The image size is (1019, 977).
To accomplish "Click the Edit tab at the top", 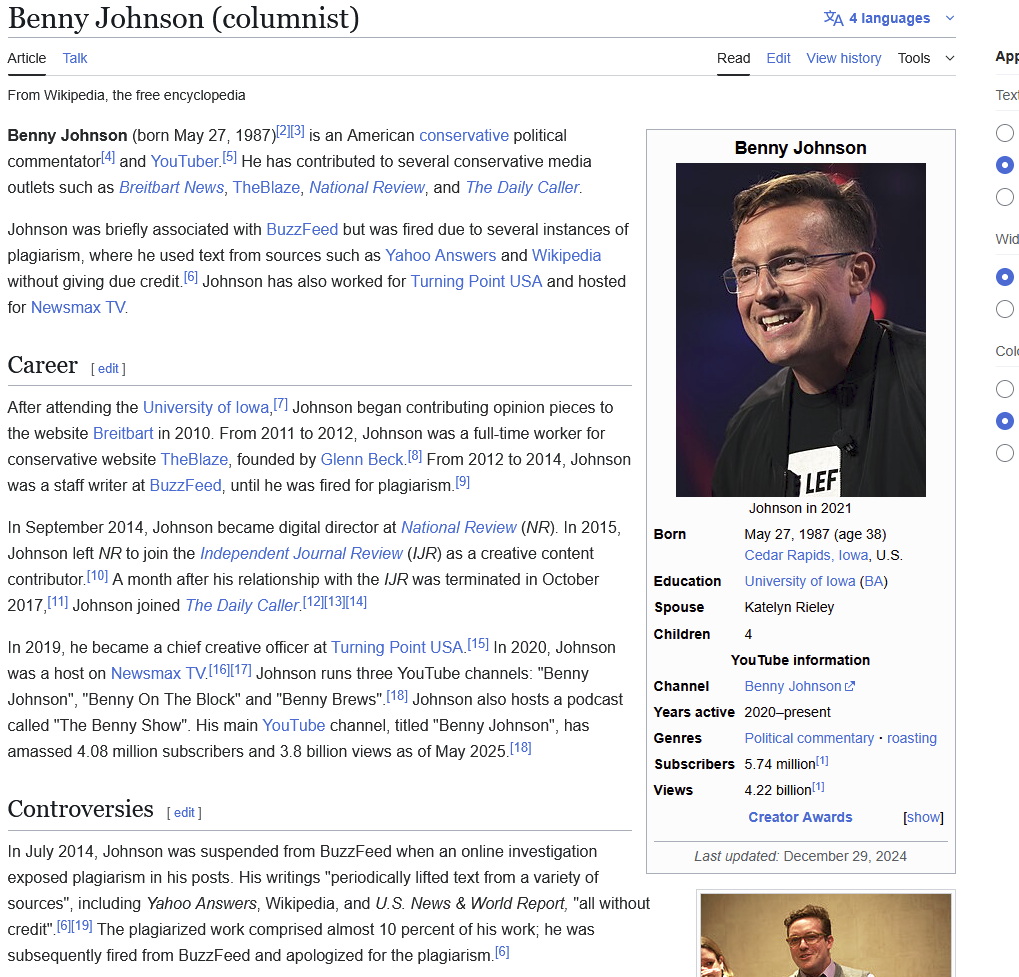I will (x=778, y=58).
